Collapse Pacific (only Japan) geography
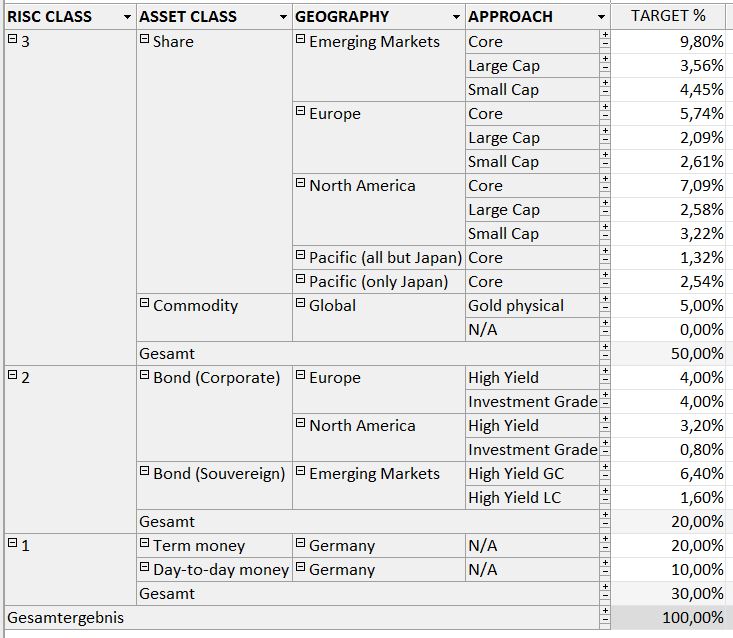 (x=301, y=280)
